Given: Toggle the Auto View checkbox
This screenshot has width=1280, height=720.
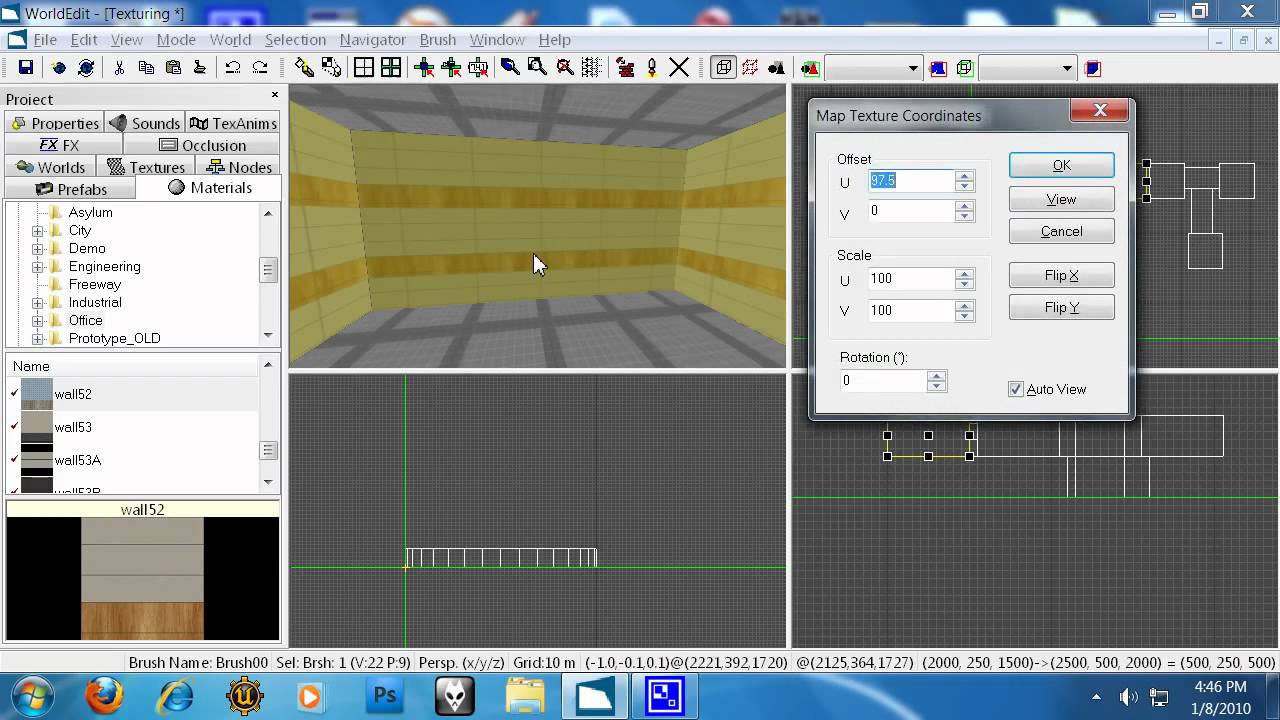Looking at the screenshot, I should (x=1016, y=389).
